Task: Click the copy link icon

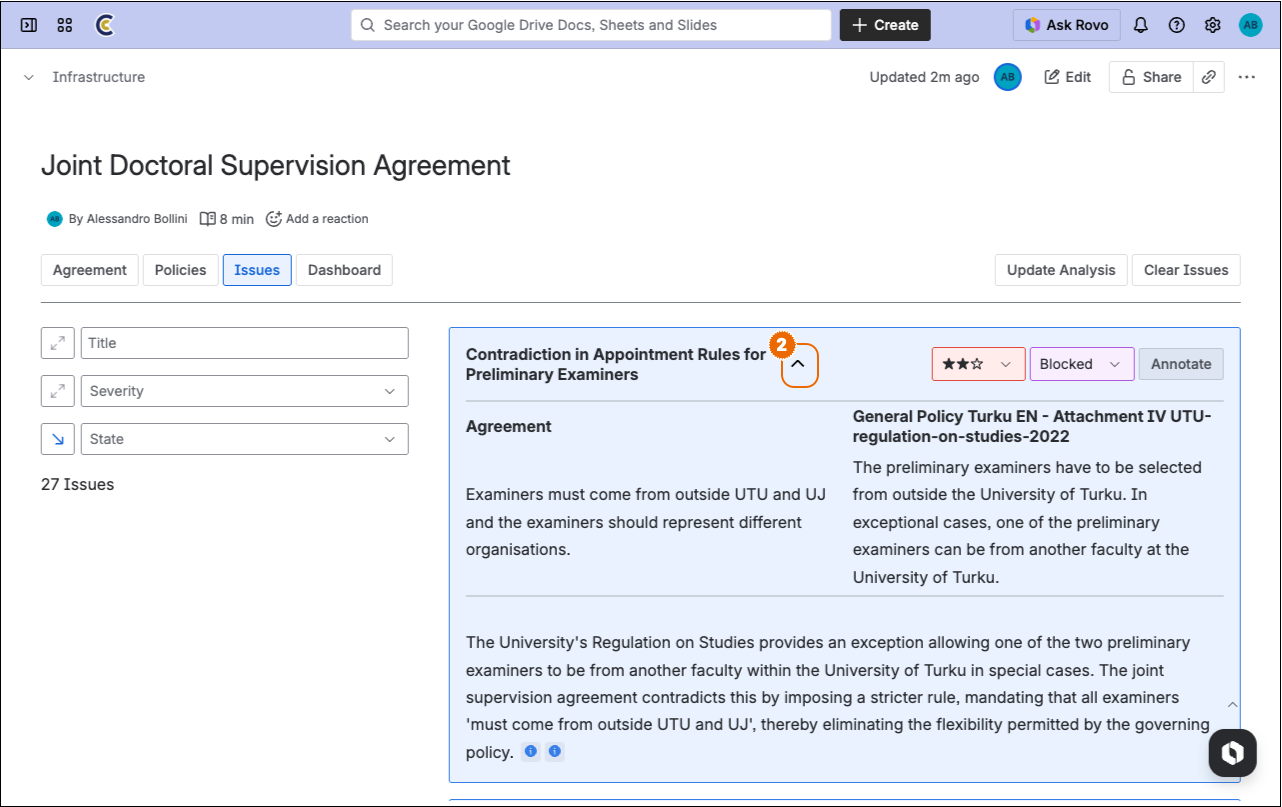Action: point(1209,77)
